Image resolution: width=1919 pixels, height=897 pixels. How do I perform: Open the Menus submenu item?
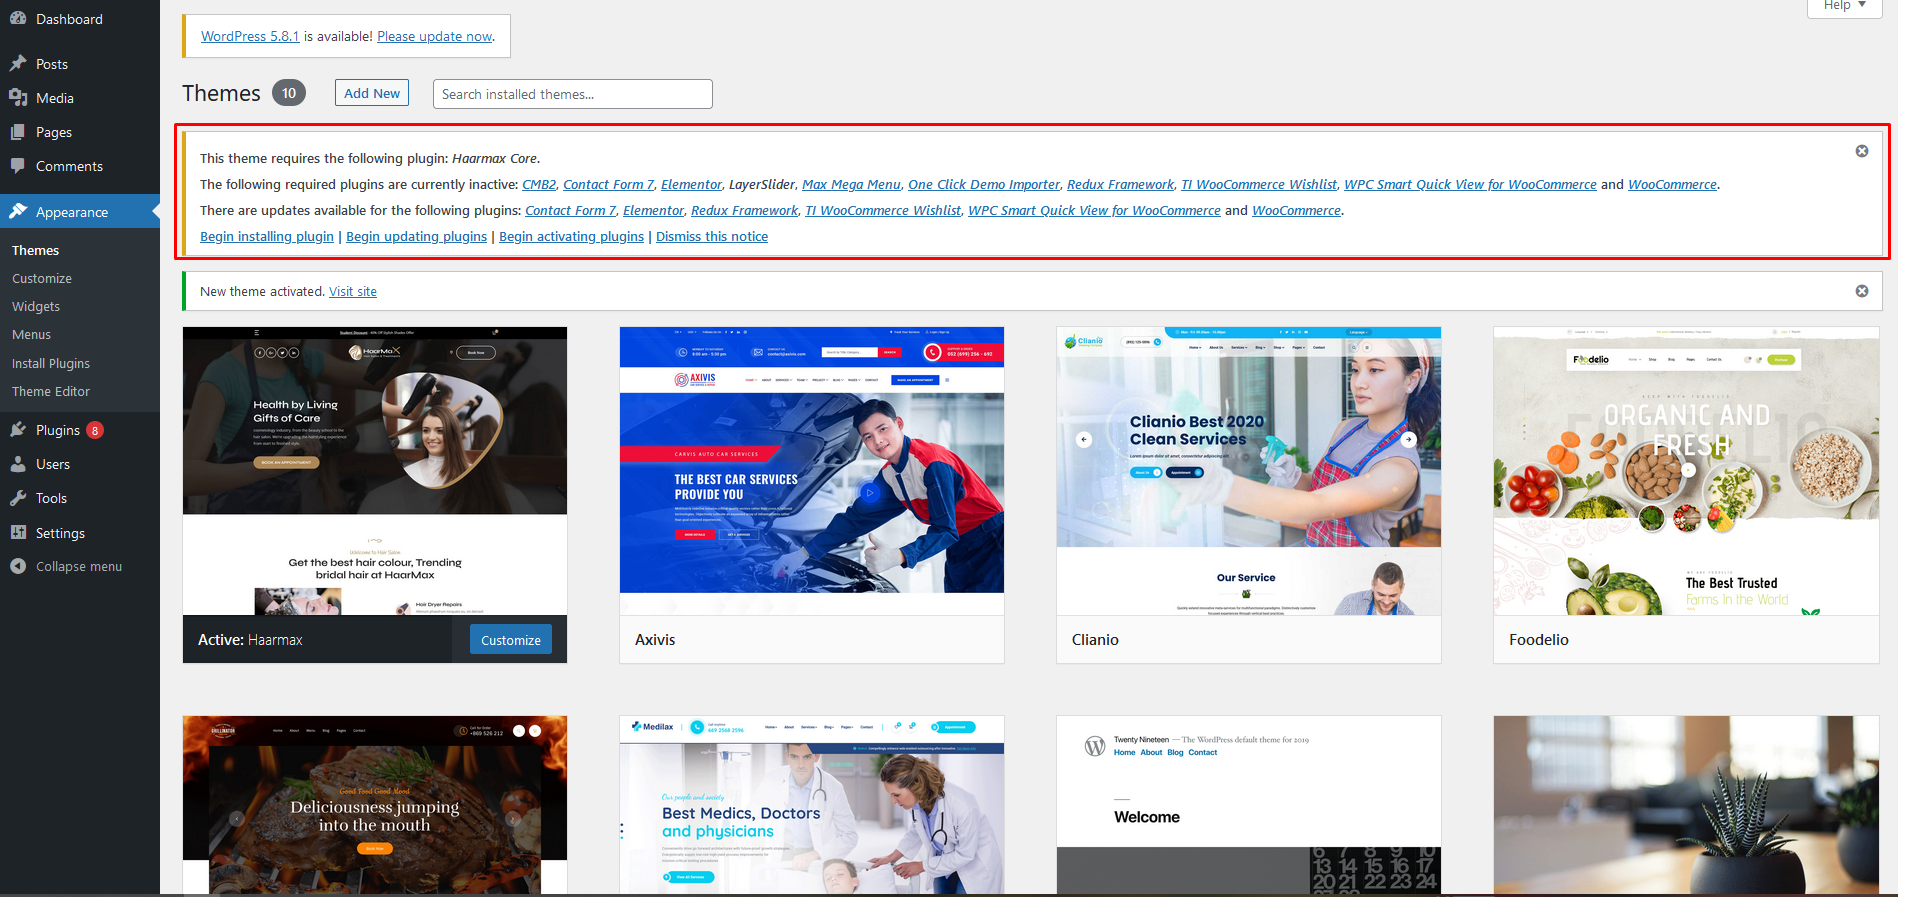[x=31, y=334]
